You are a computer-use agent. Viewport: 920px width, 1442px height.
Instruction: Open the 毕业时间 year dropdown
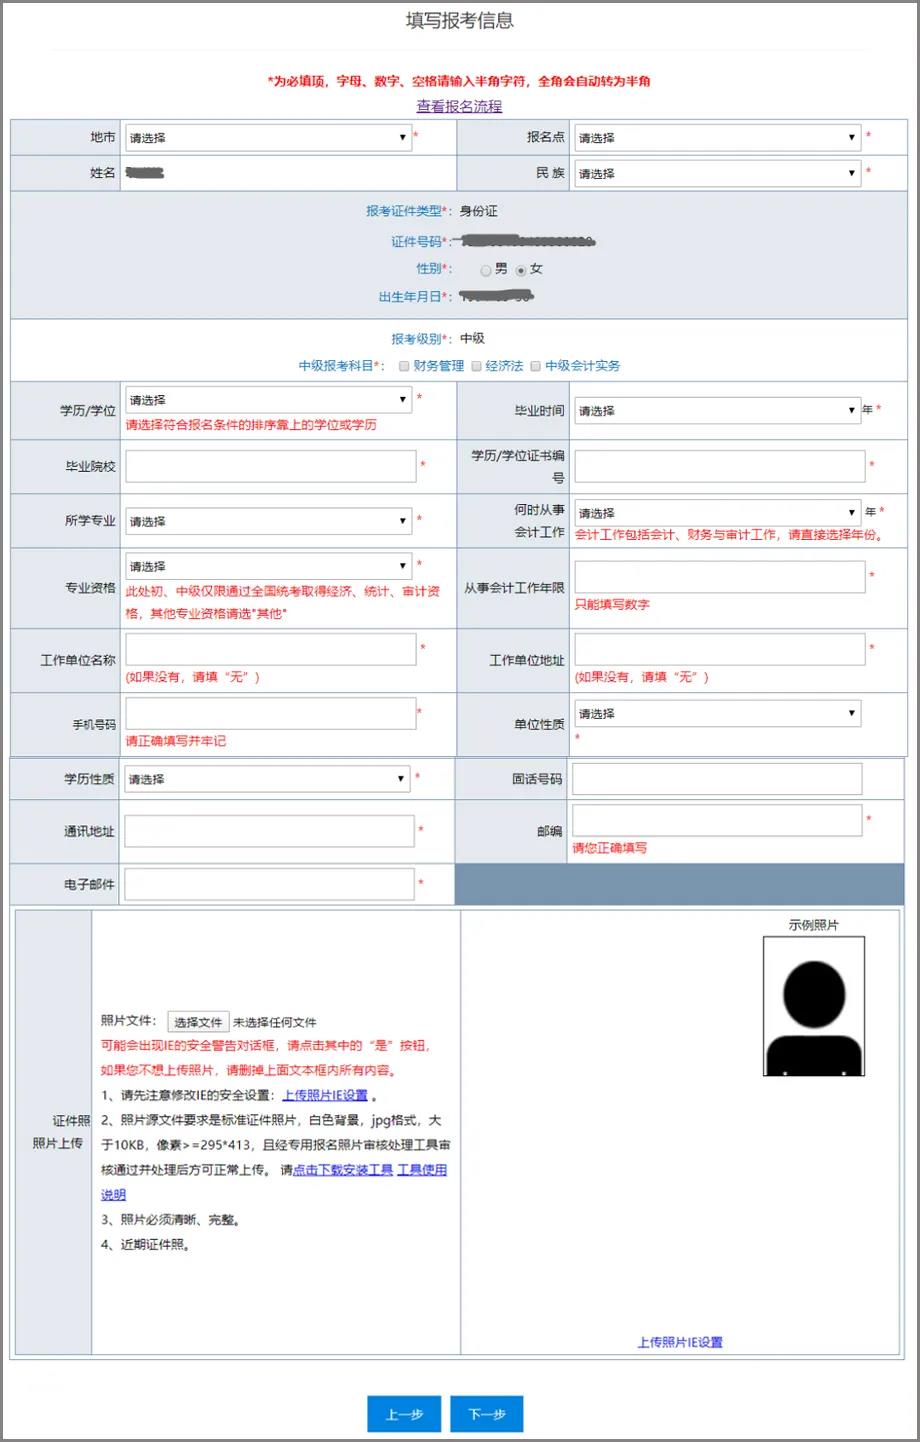716,410
